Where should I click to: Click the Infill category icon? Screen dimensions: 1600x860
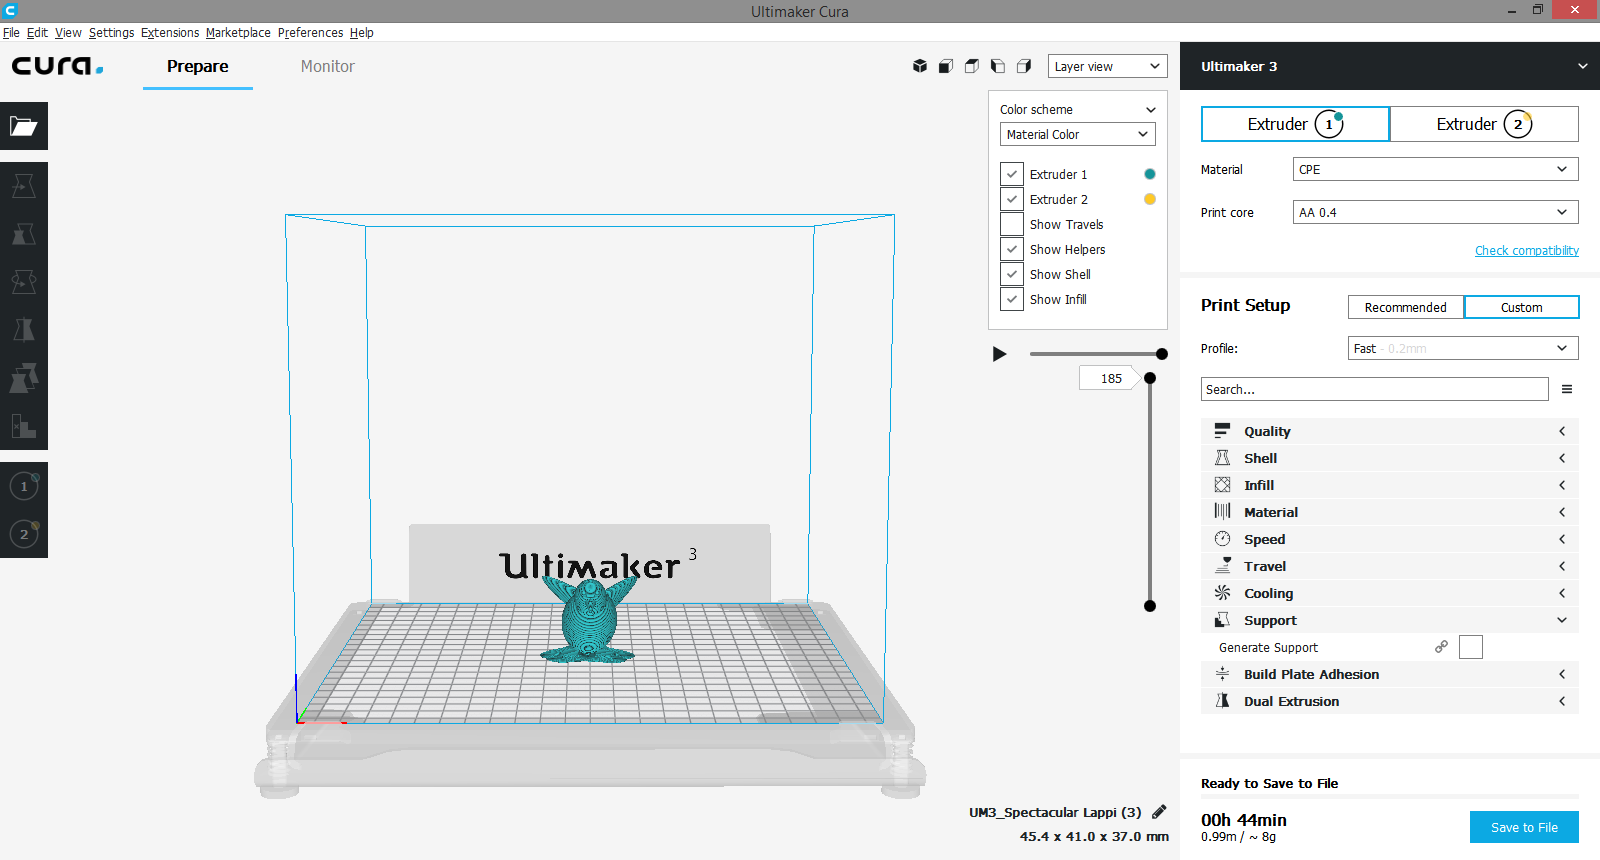click(x=1222, y=485)
